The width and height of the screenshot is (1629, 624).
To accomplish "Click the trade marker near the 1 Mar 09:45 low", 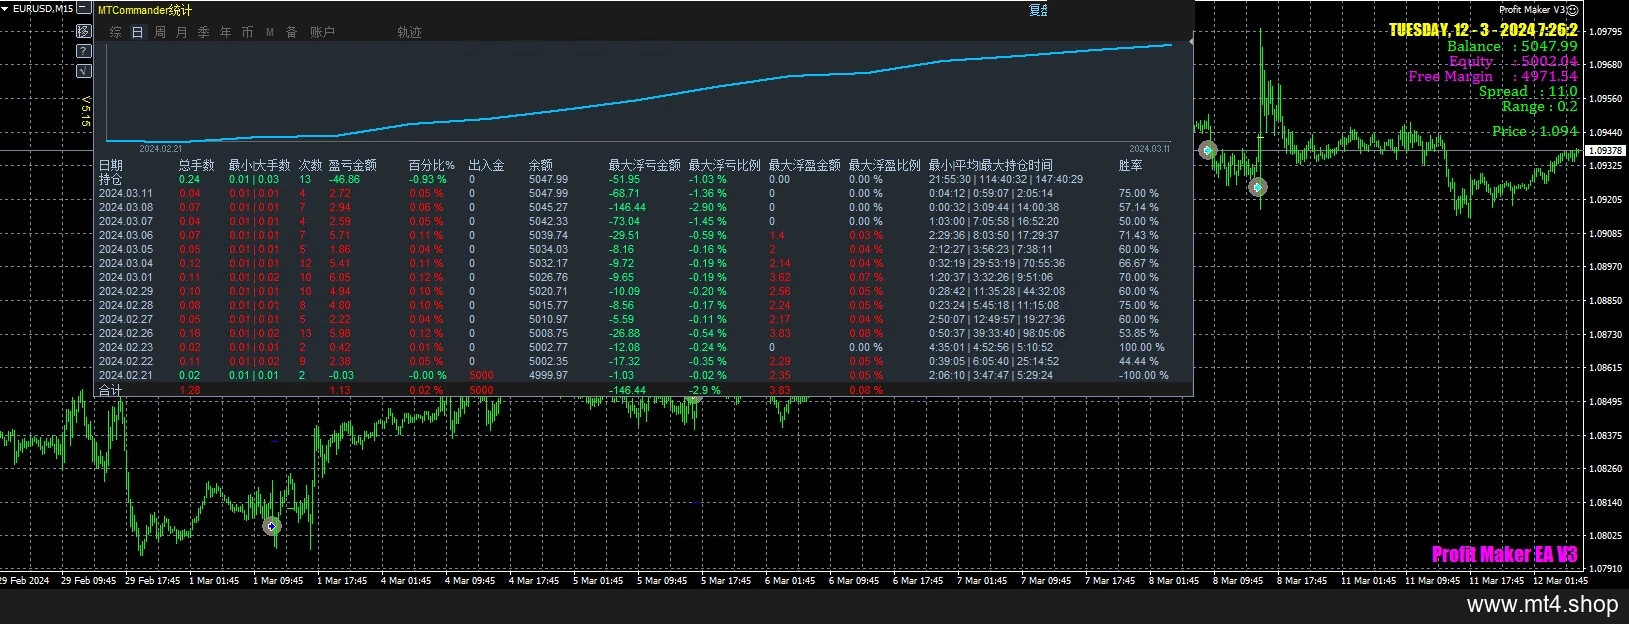I will [271, 526].
